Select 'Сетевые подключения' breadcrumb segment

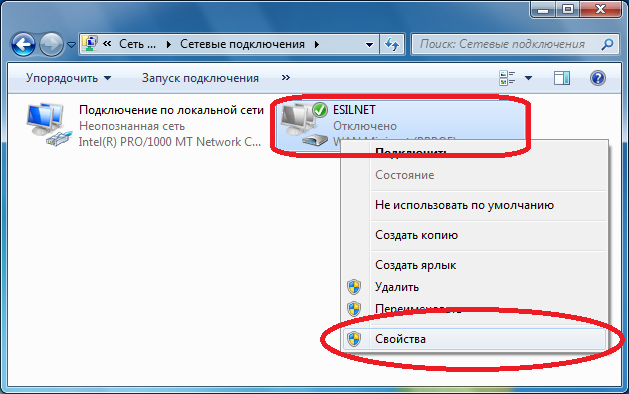pyautogui.click(x=242, y=44)
